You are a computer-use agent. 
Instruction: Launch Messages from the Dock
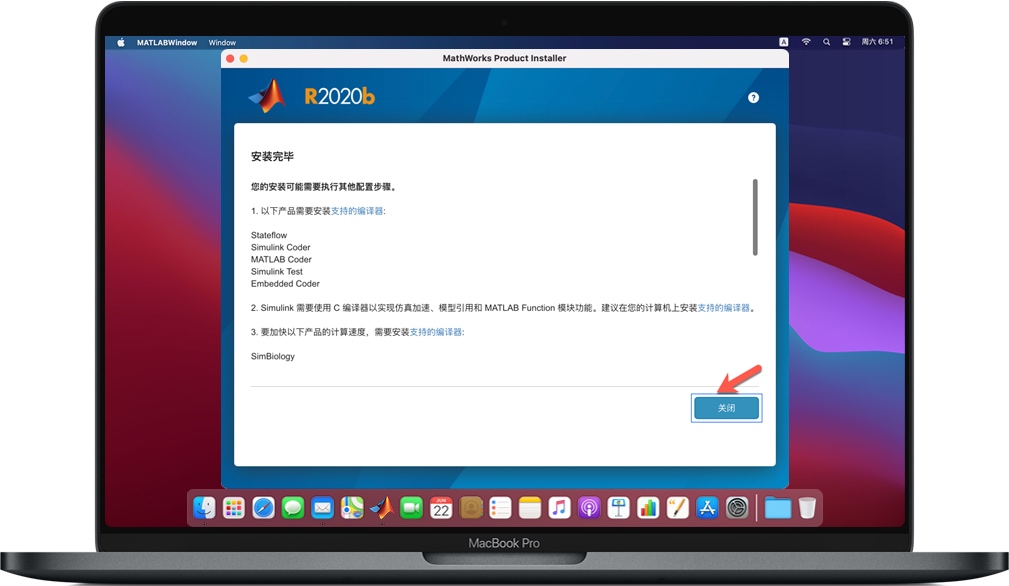point(293,508)
